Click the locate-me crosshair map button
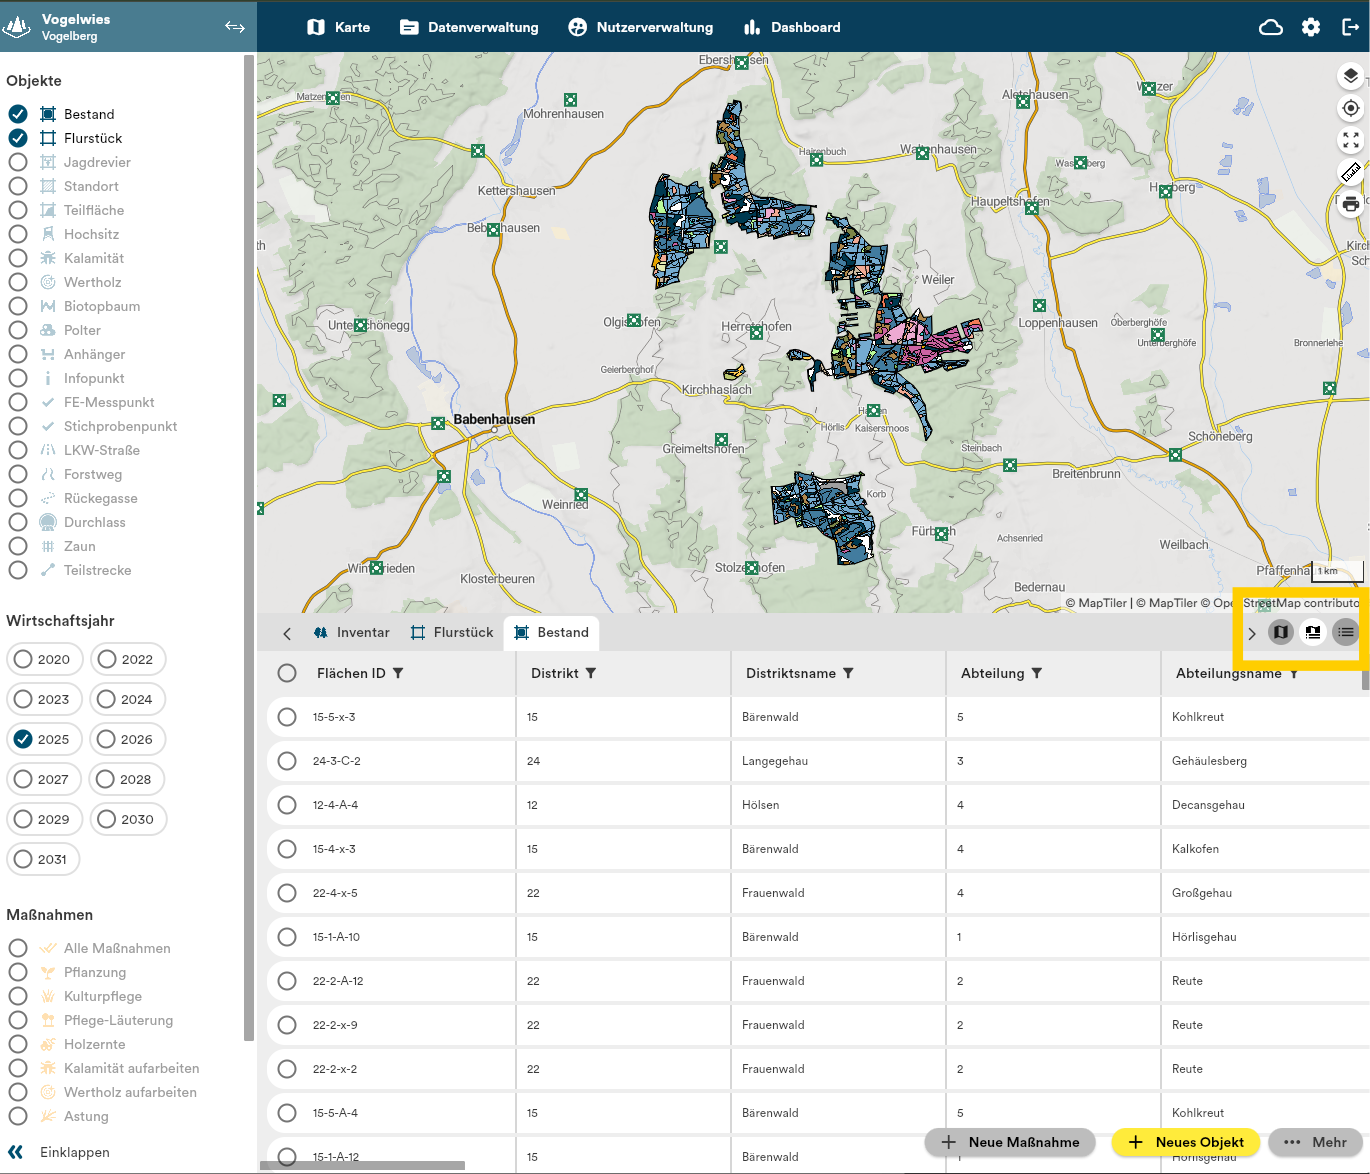This screenshot has width=1370, height=1174. coord(1350,108)
